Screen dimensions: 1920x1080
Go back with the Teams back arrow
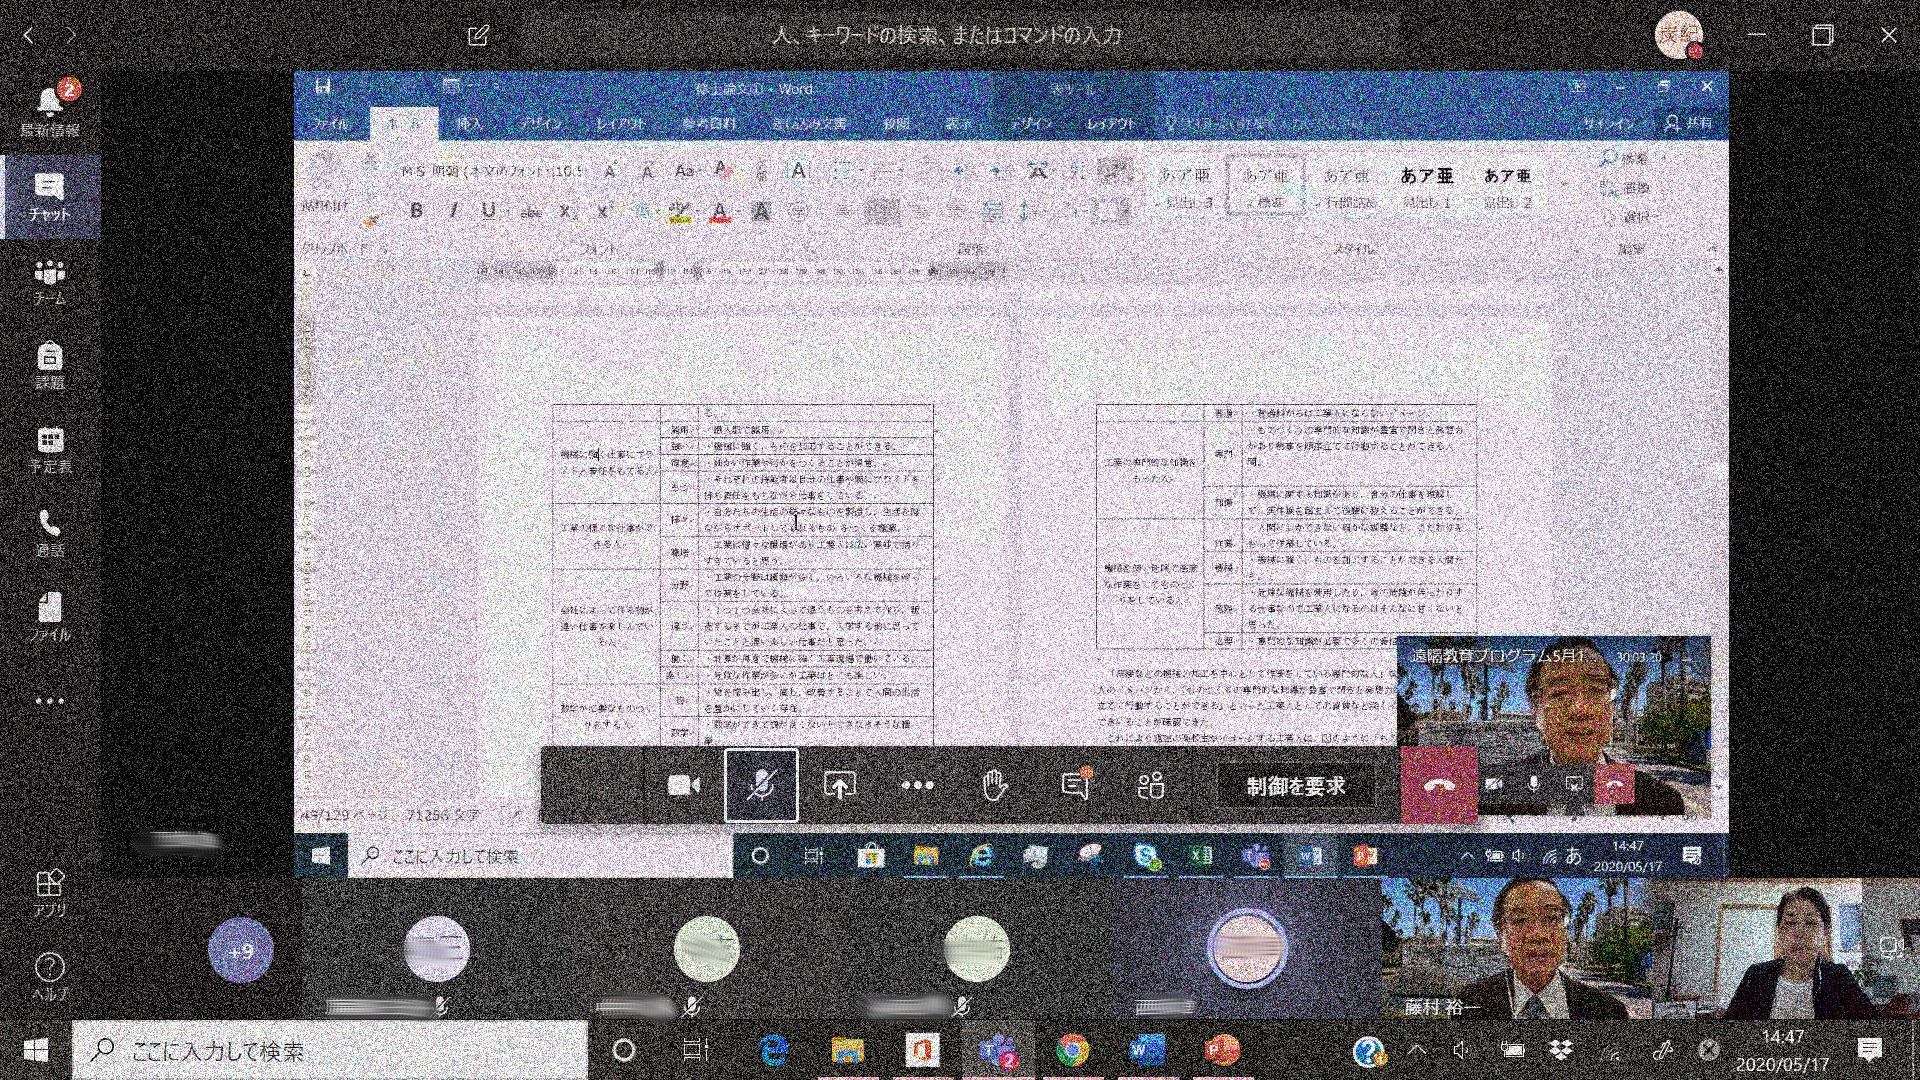[29, 36]
